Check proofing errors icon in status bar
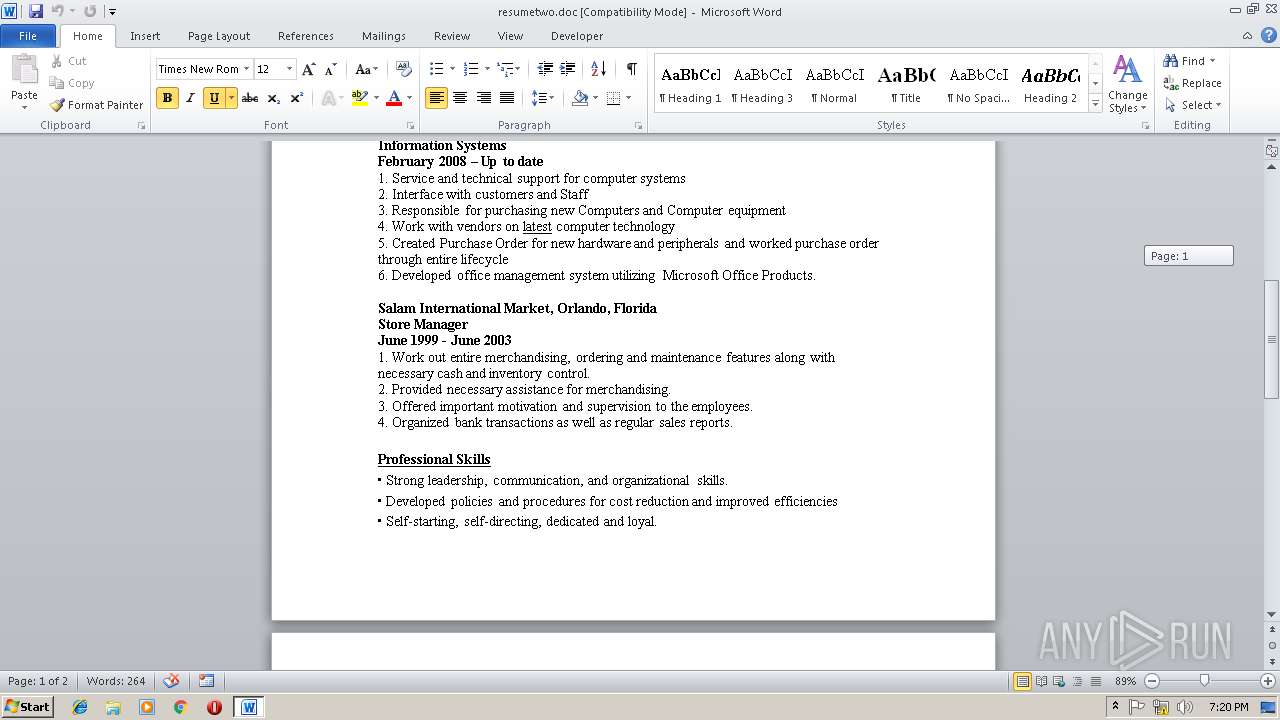 tap(171, 681)
